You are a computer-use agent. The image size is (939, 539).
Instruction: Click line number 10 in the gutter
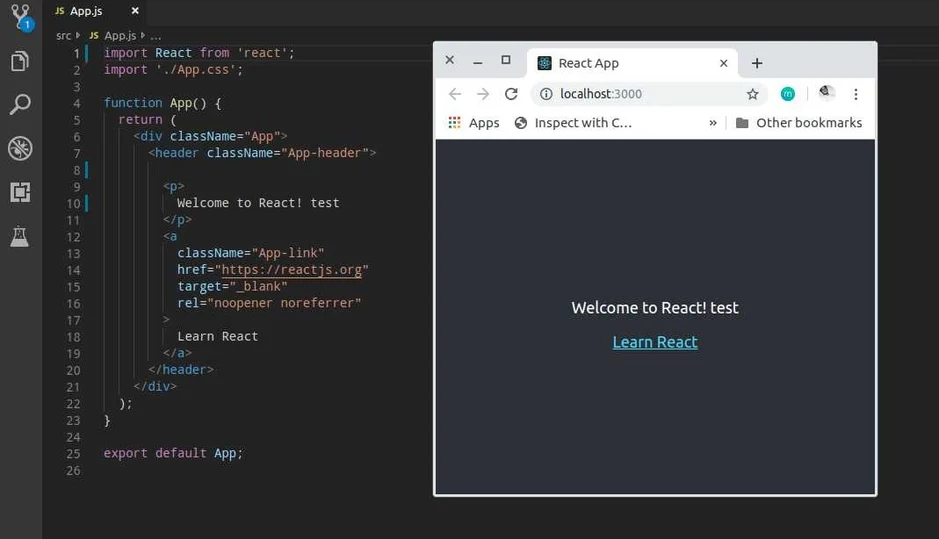point(73,204)
